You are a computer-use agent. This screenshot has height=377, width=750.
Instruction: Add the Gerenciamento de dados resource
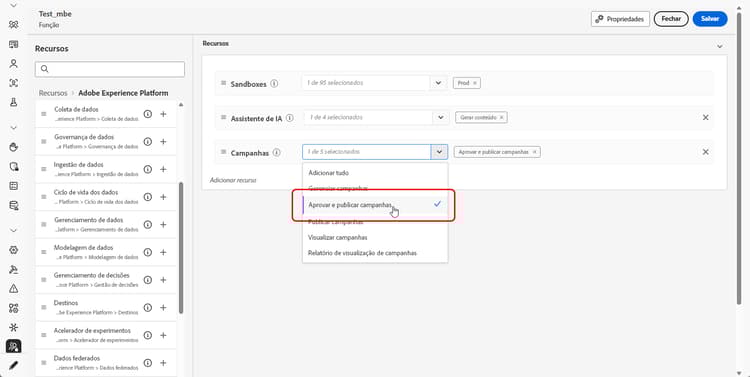163,224
